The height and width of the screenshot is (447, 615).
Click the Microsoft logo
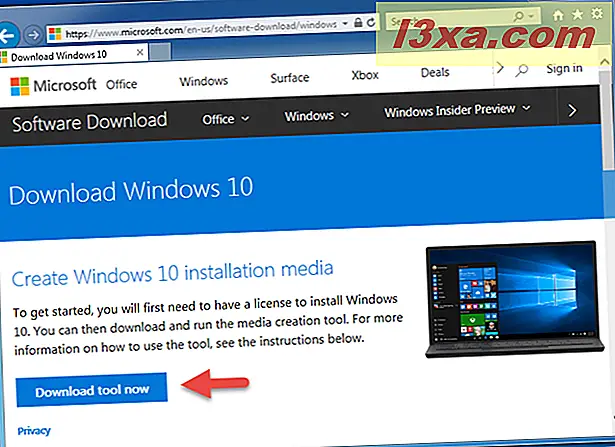pyautogui.click(x=53, y=85)
